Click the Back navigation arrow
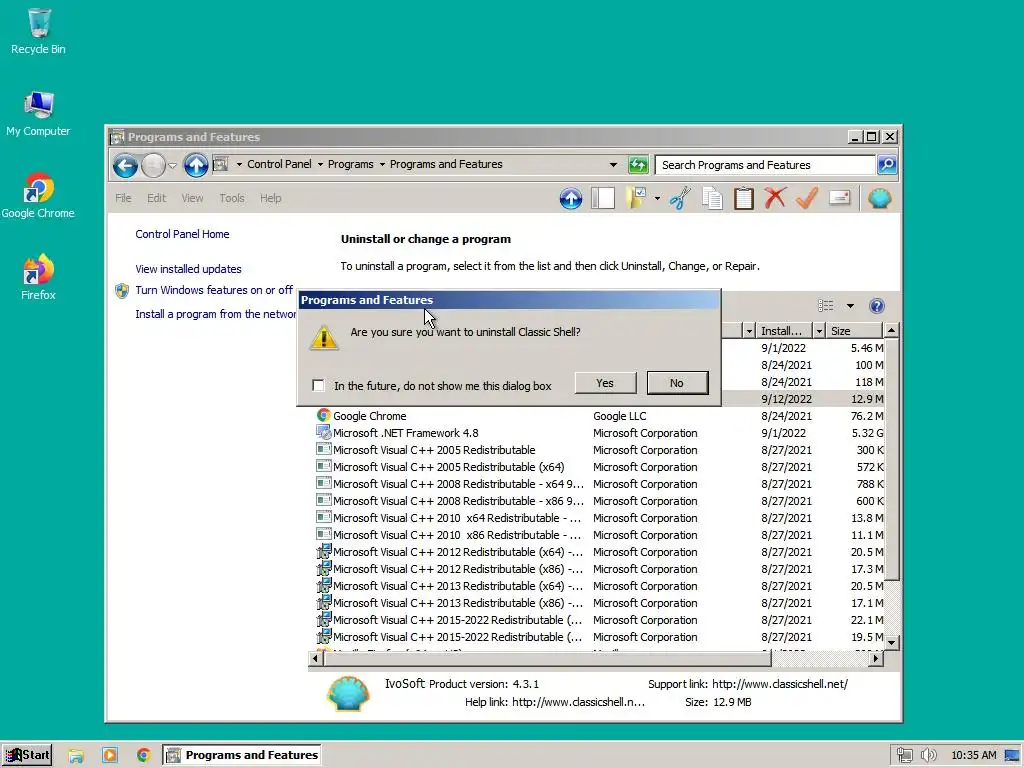1024x768 pixels. click(125, 165)
